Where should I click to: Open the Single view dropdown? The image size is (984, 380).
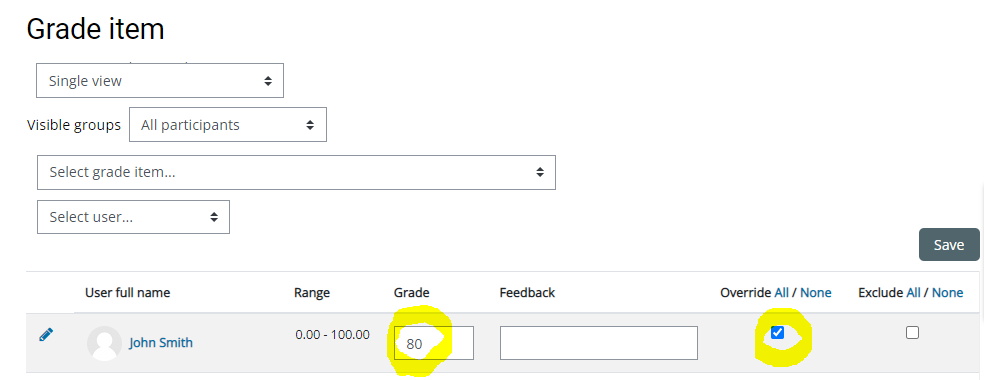point(160,80)
